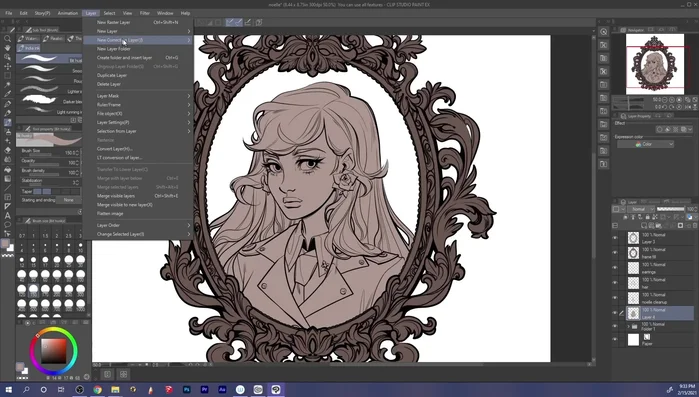
Task: Select the Move layer tool
Action: click(x=8, y=66)
